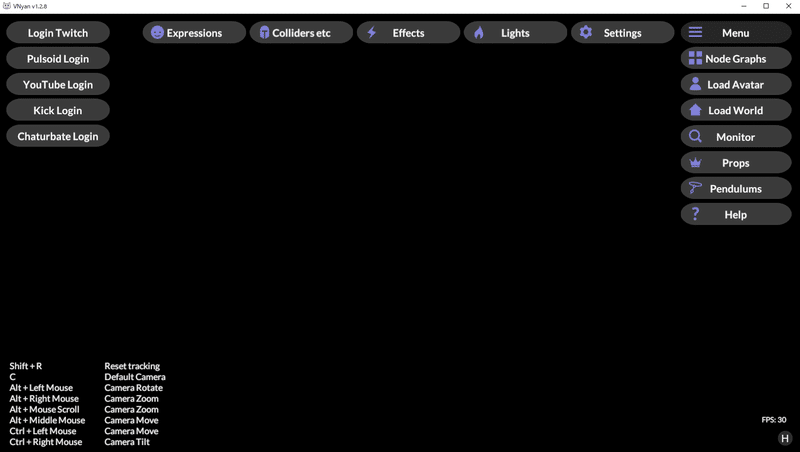Select the Load World label
Viewport: 800px width, 452px height.
coord(736,111)
